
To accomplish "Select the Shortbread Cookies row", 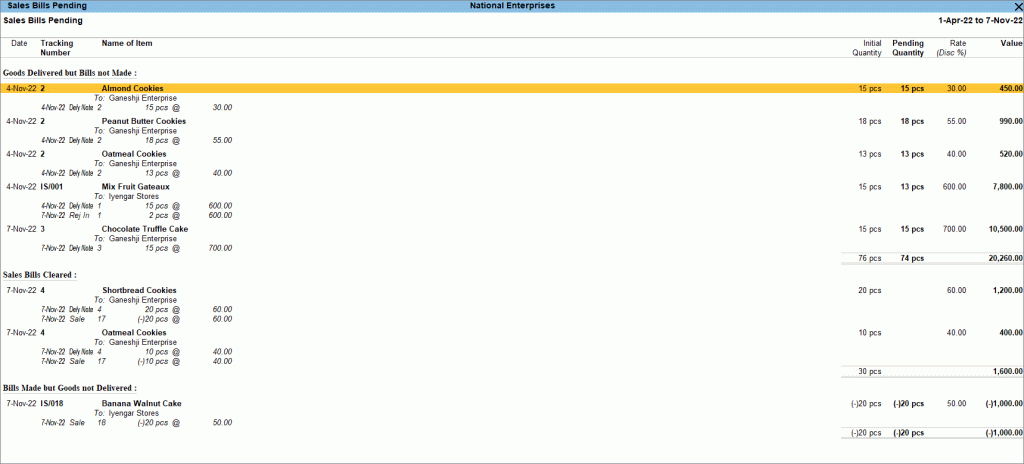I will tap(512, 290).
